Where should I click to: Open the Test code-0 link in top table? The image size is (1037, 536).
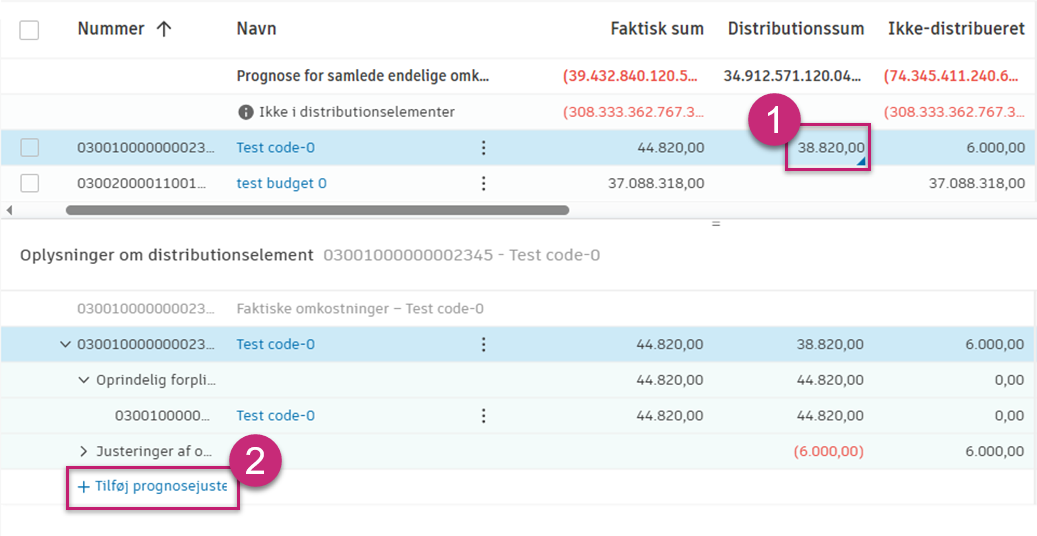point(275,148)
